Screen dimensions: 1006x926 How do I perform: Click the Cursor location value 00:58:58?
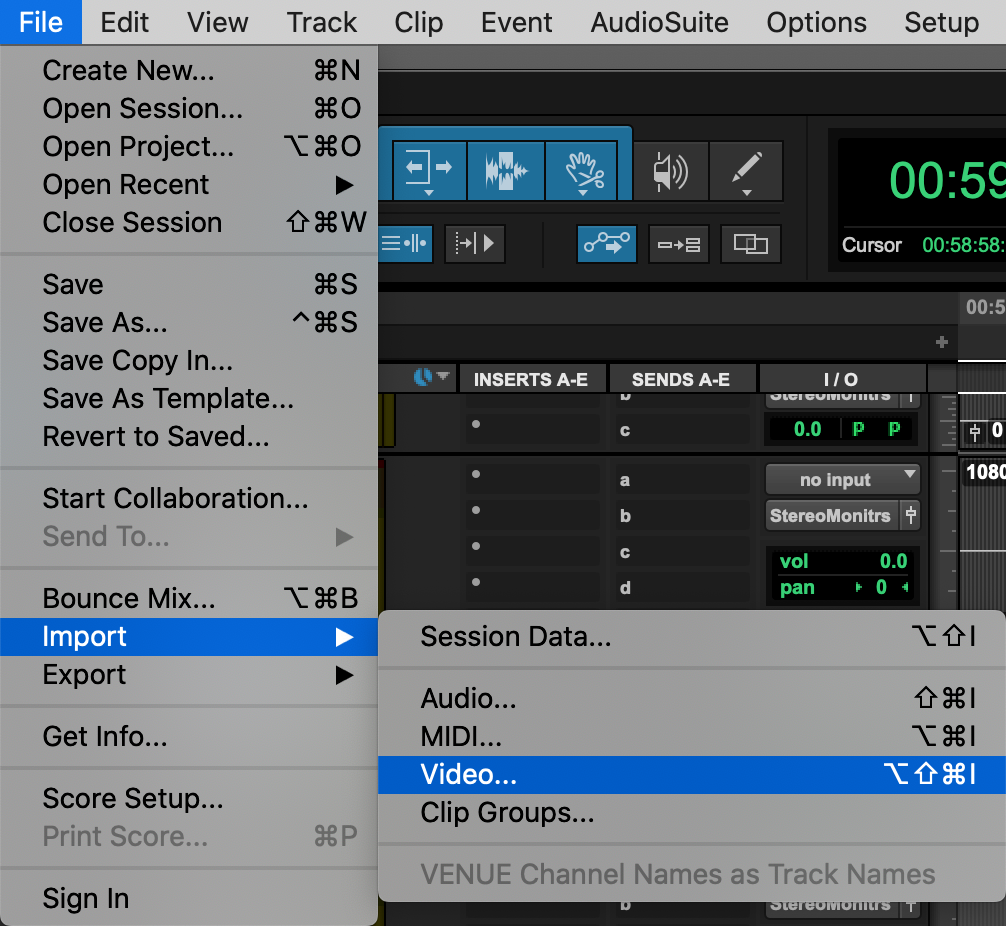tap(963, 244)
